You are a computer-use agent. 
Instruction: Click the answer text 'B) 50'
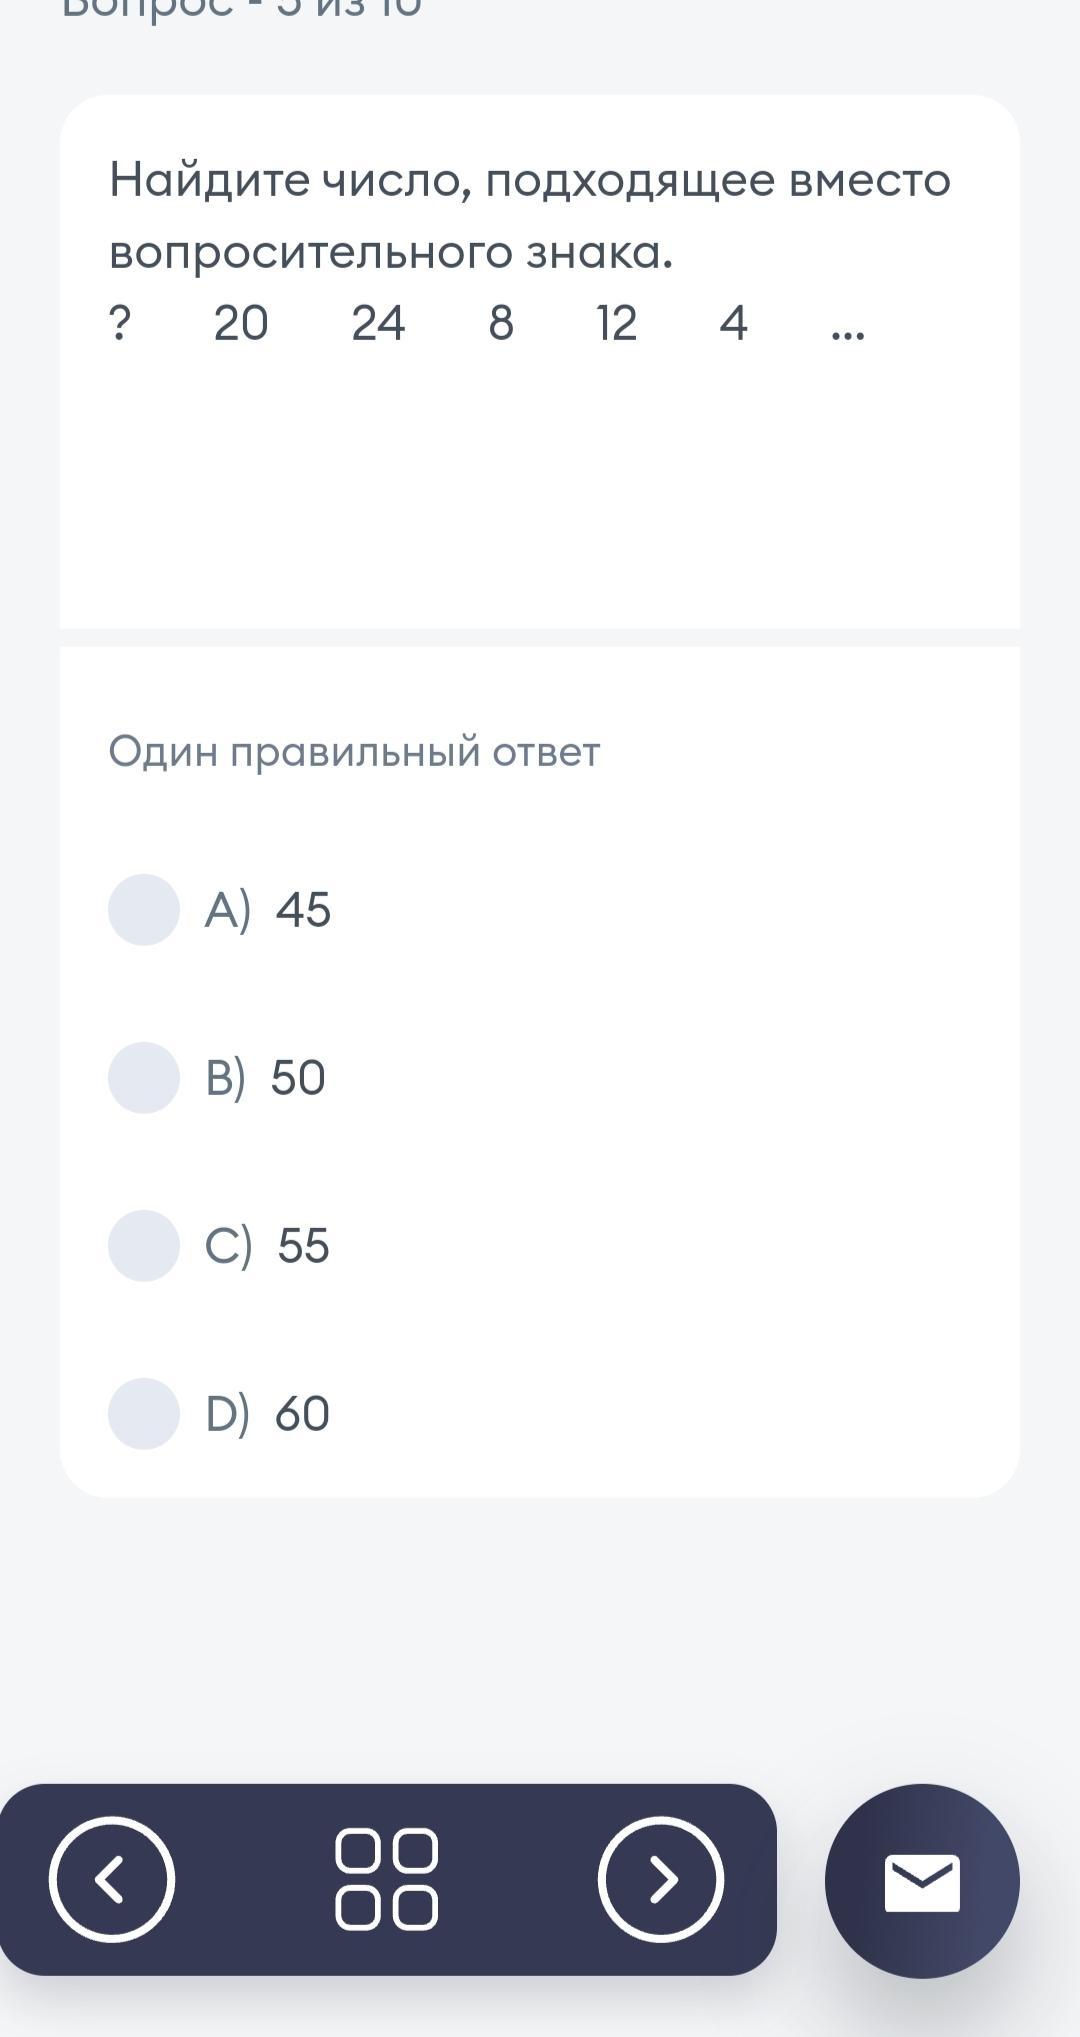266,1078
